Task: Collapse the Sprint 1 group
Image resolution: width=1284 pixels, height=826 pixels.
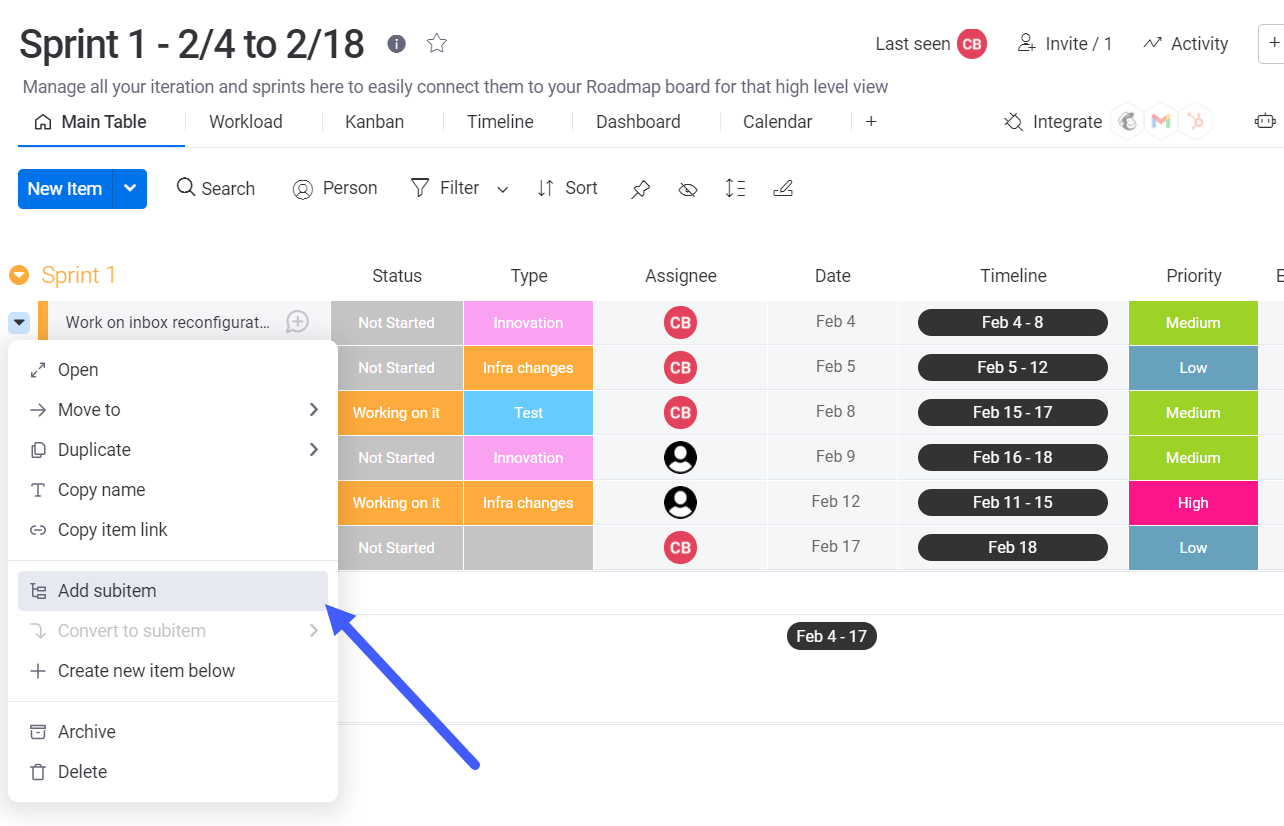Action: 19,275
